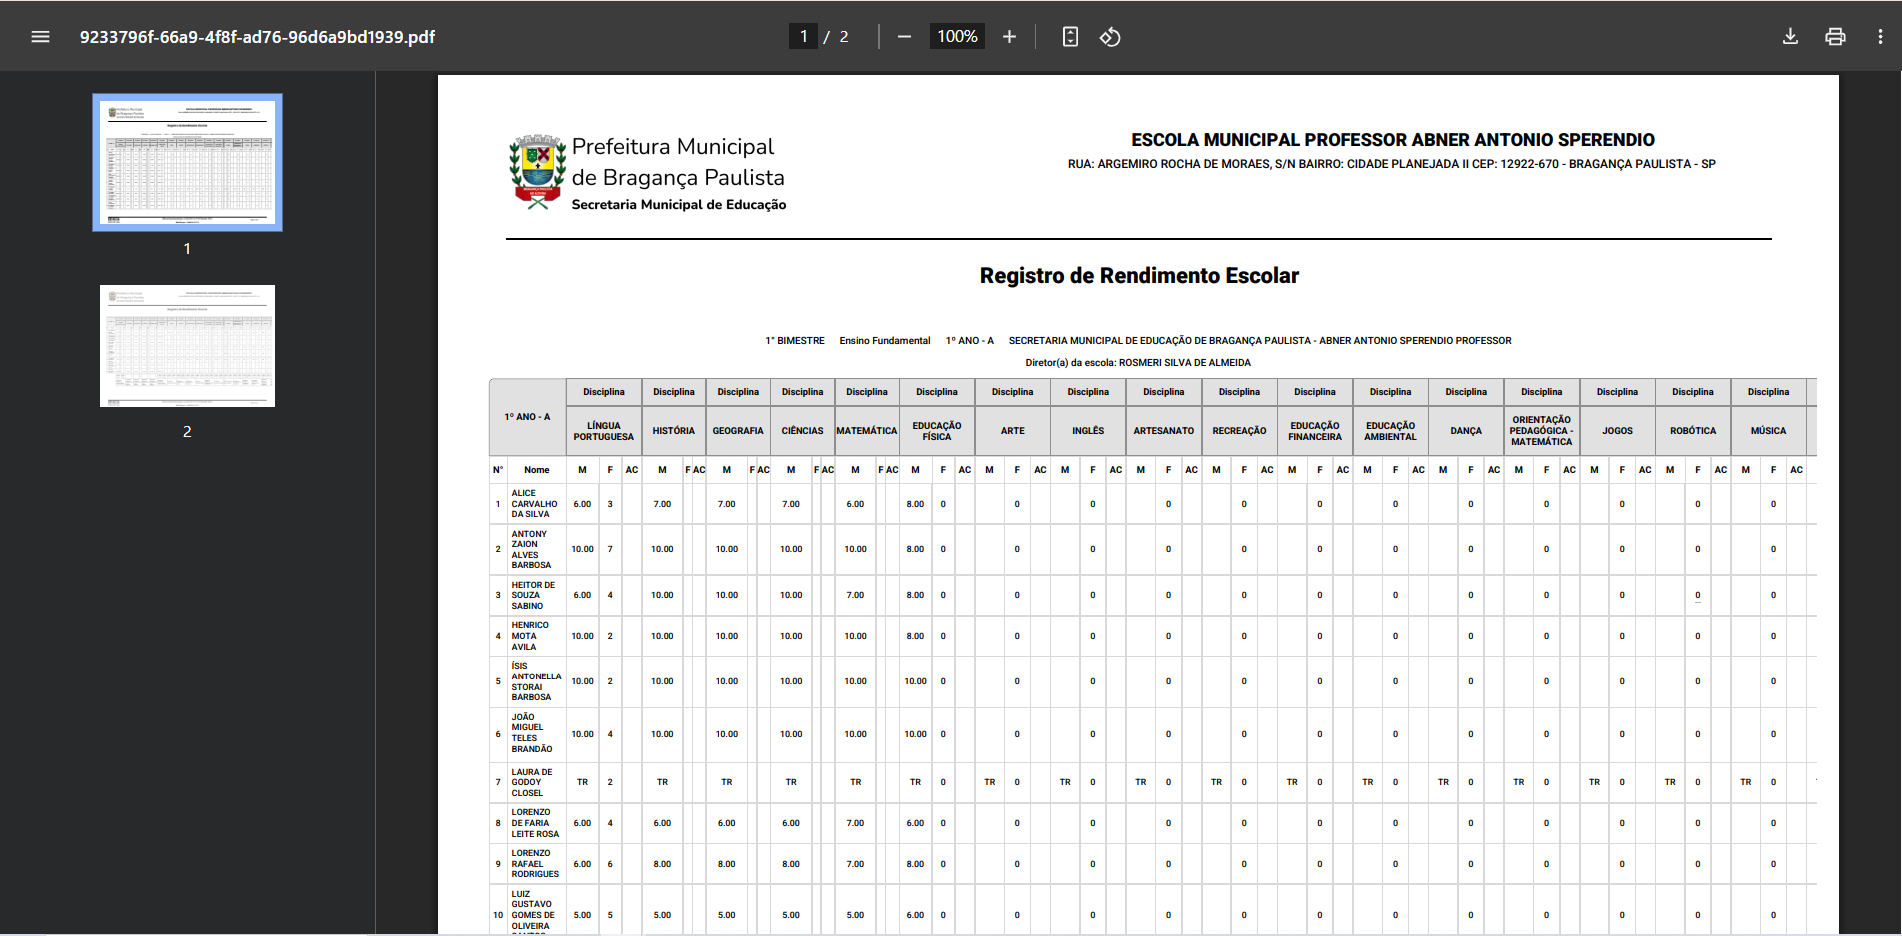Click student name 'HENRICO MOTA AVILA'
Image resolution: width=1902 pixels, height=936 pixels.
click(530, 636)
